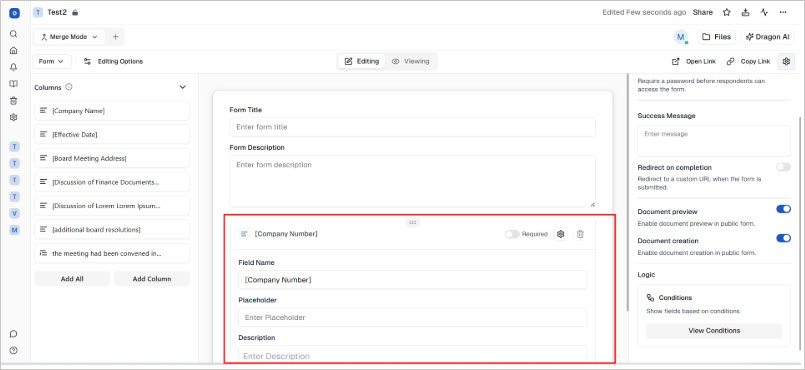
Task: Click the Add Column button
Action: (152, 279)
